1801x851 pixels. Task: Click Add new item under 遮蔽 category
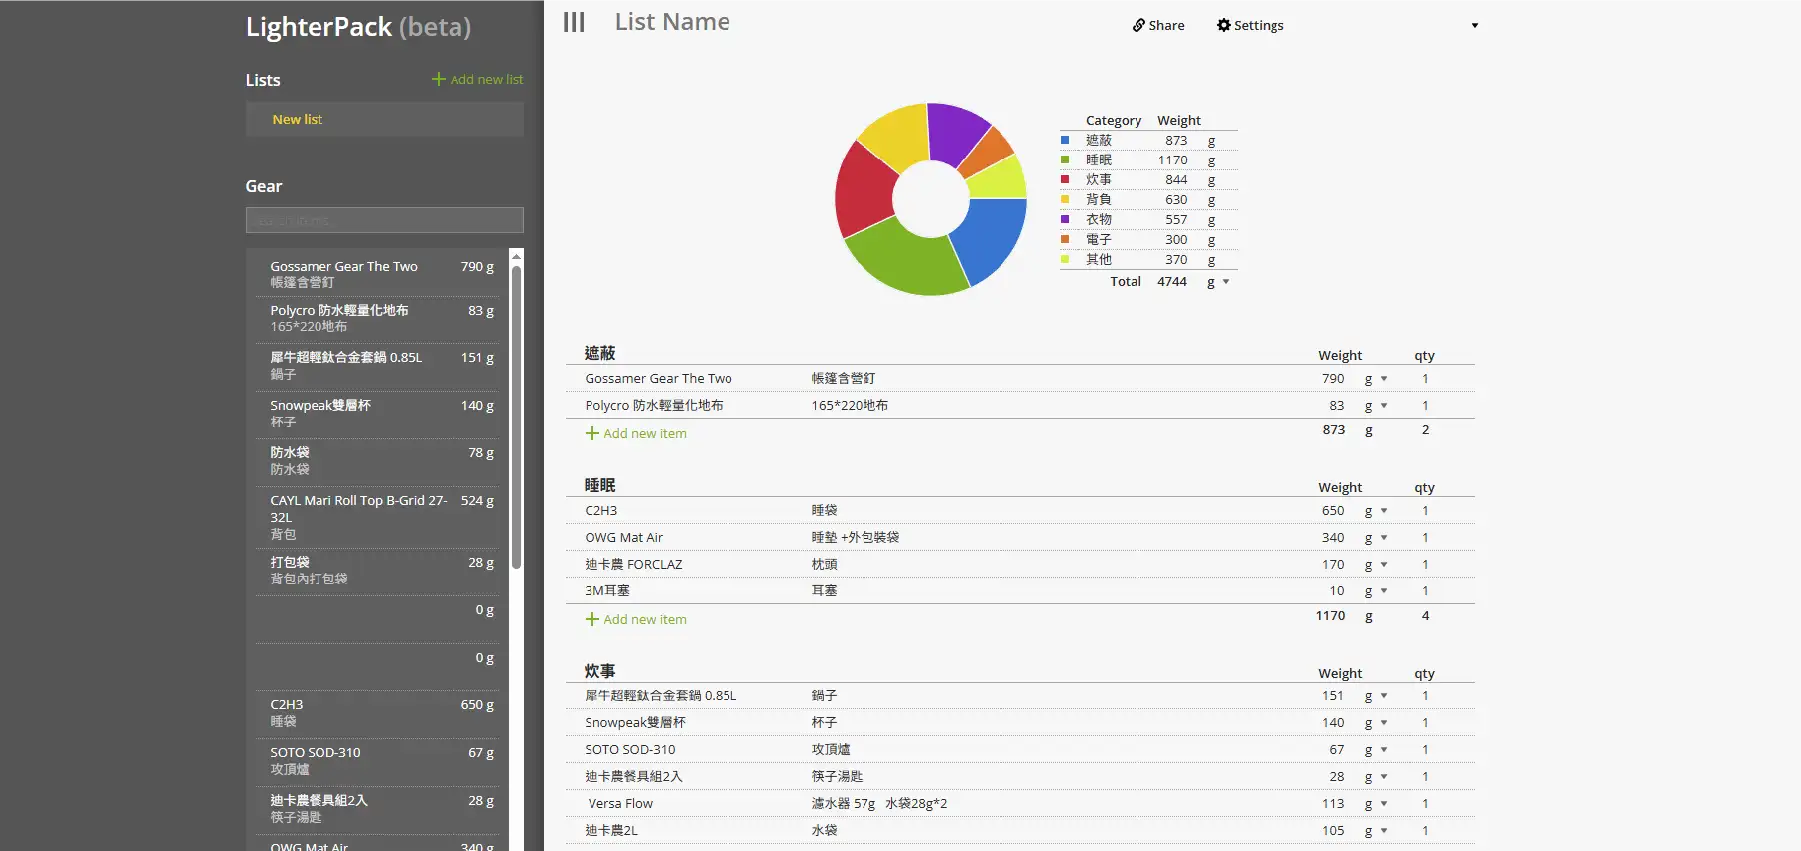click(x=636, y=433)
